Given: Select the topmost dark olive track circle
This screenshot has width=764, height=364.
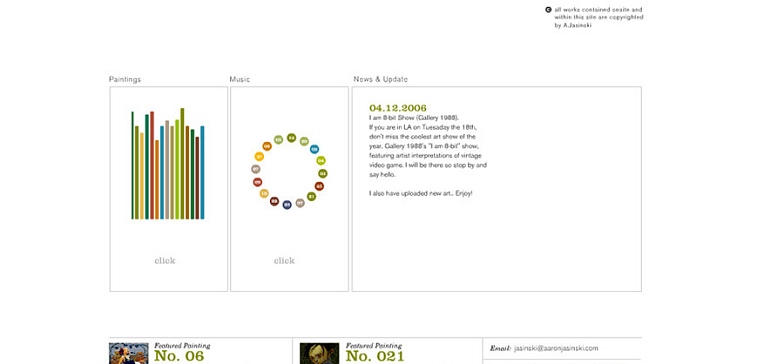Looking at the screenshot, I should point(291,138).
